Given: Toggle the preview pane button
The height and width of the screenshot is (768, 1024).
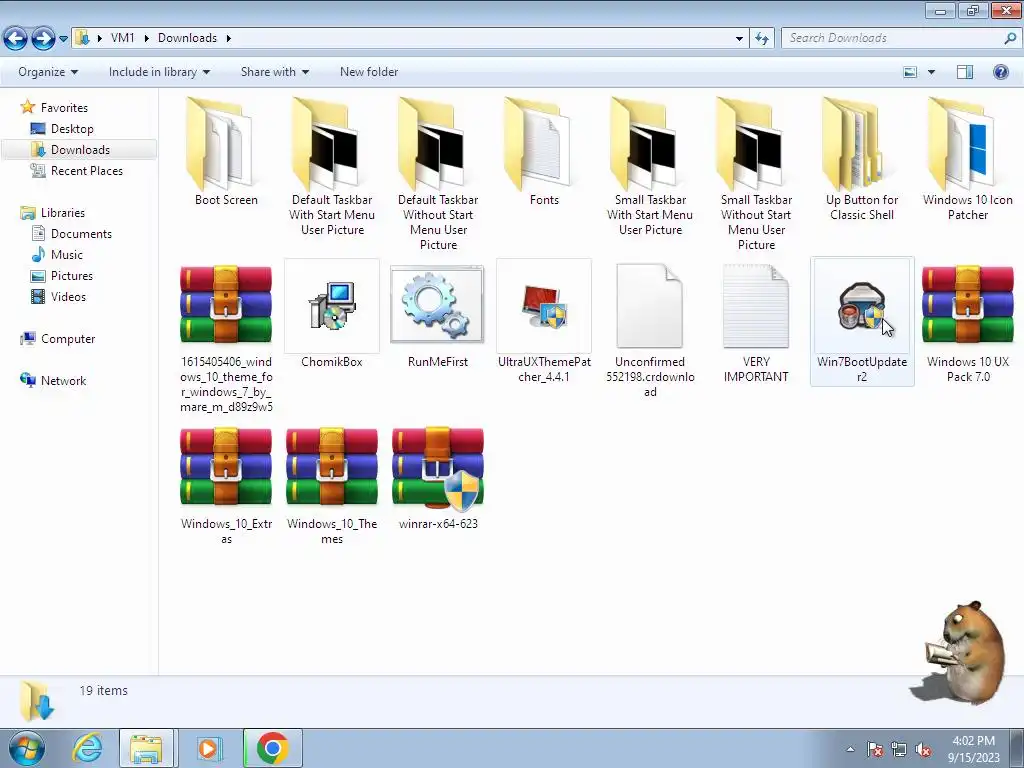Looking at the screenshot, I should tap(965, 72).
